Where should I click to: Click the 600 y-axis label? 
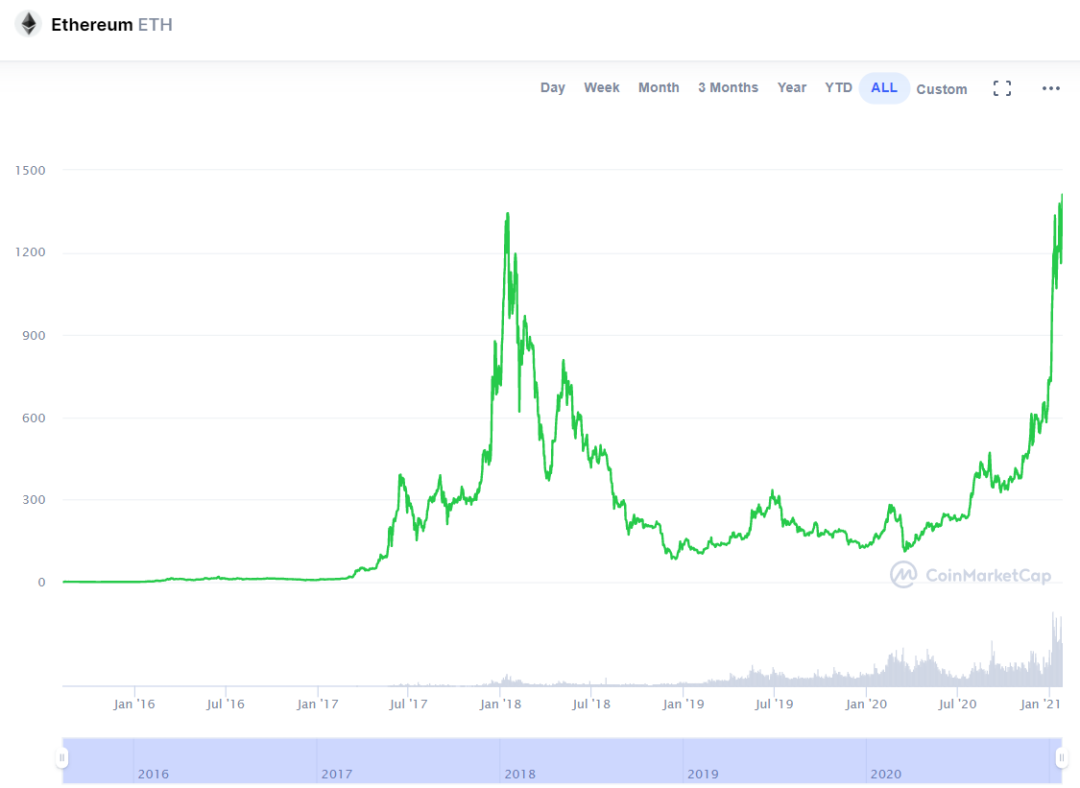click(x=34, y=418)
